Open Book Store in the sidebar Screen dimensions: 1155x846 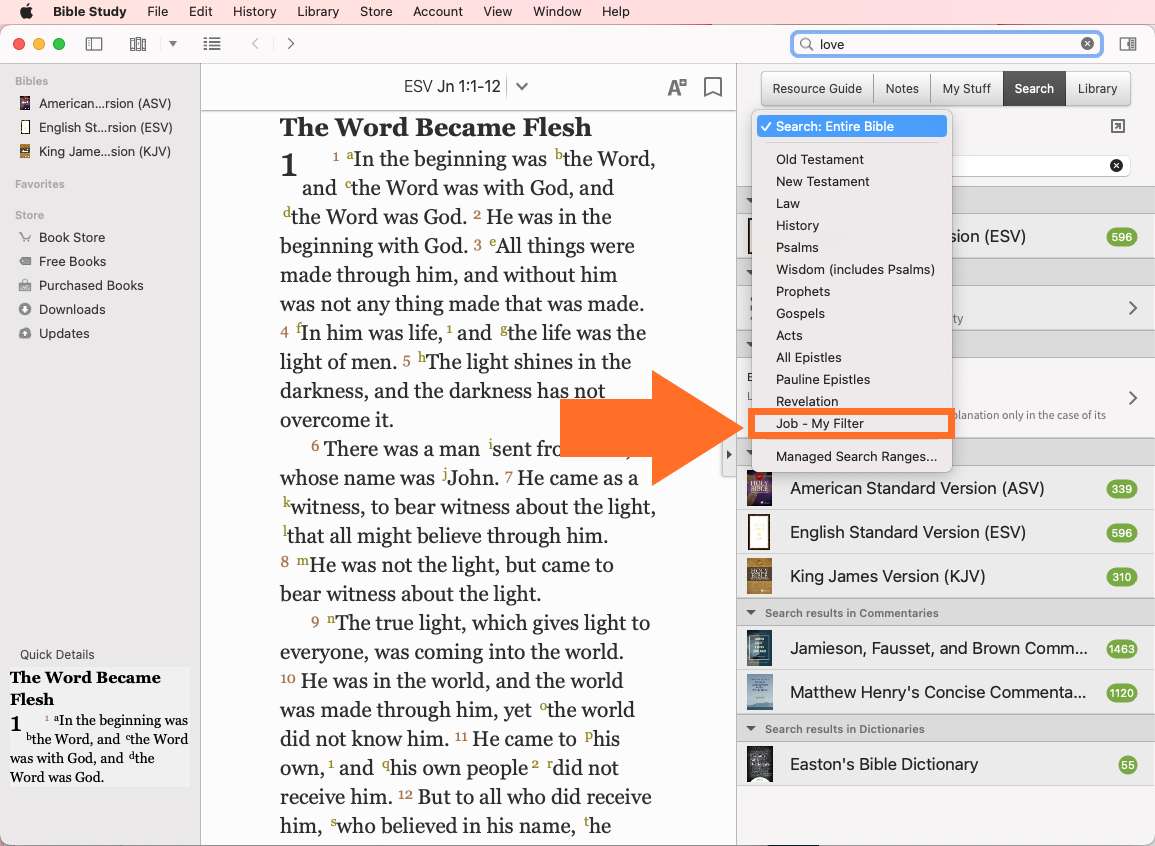coord(72,237)
